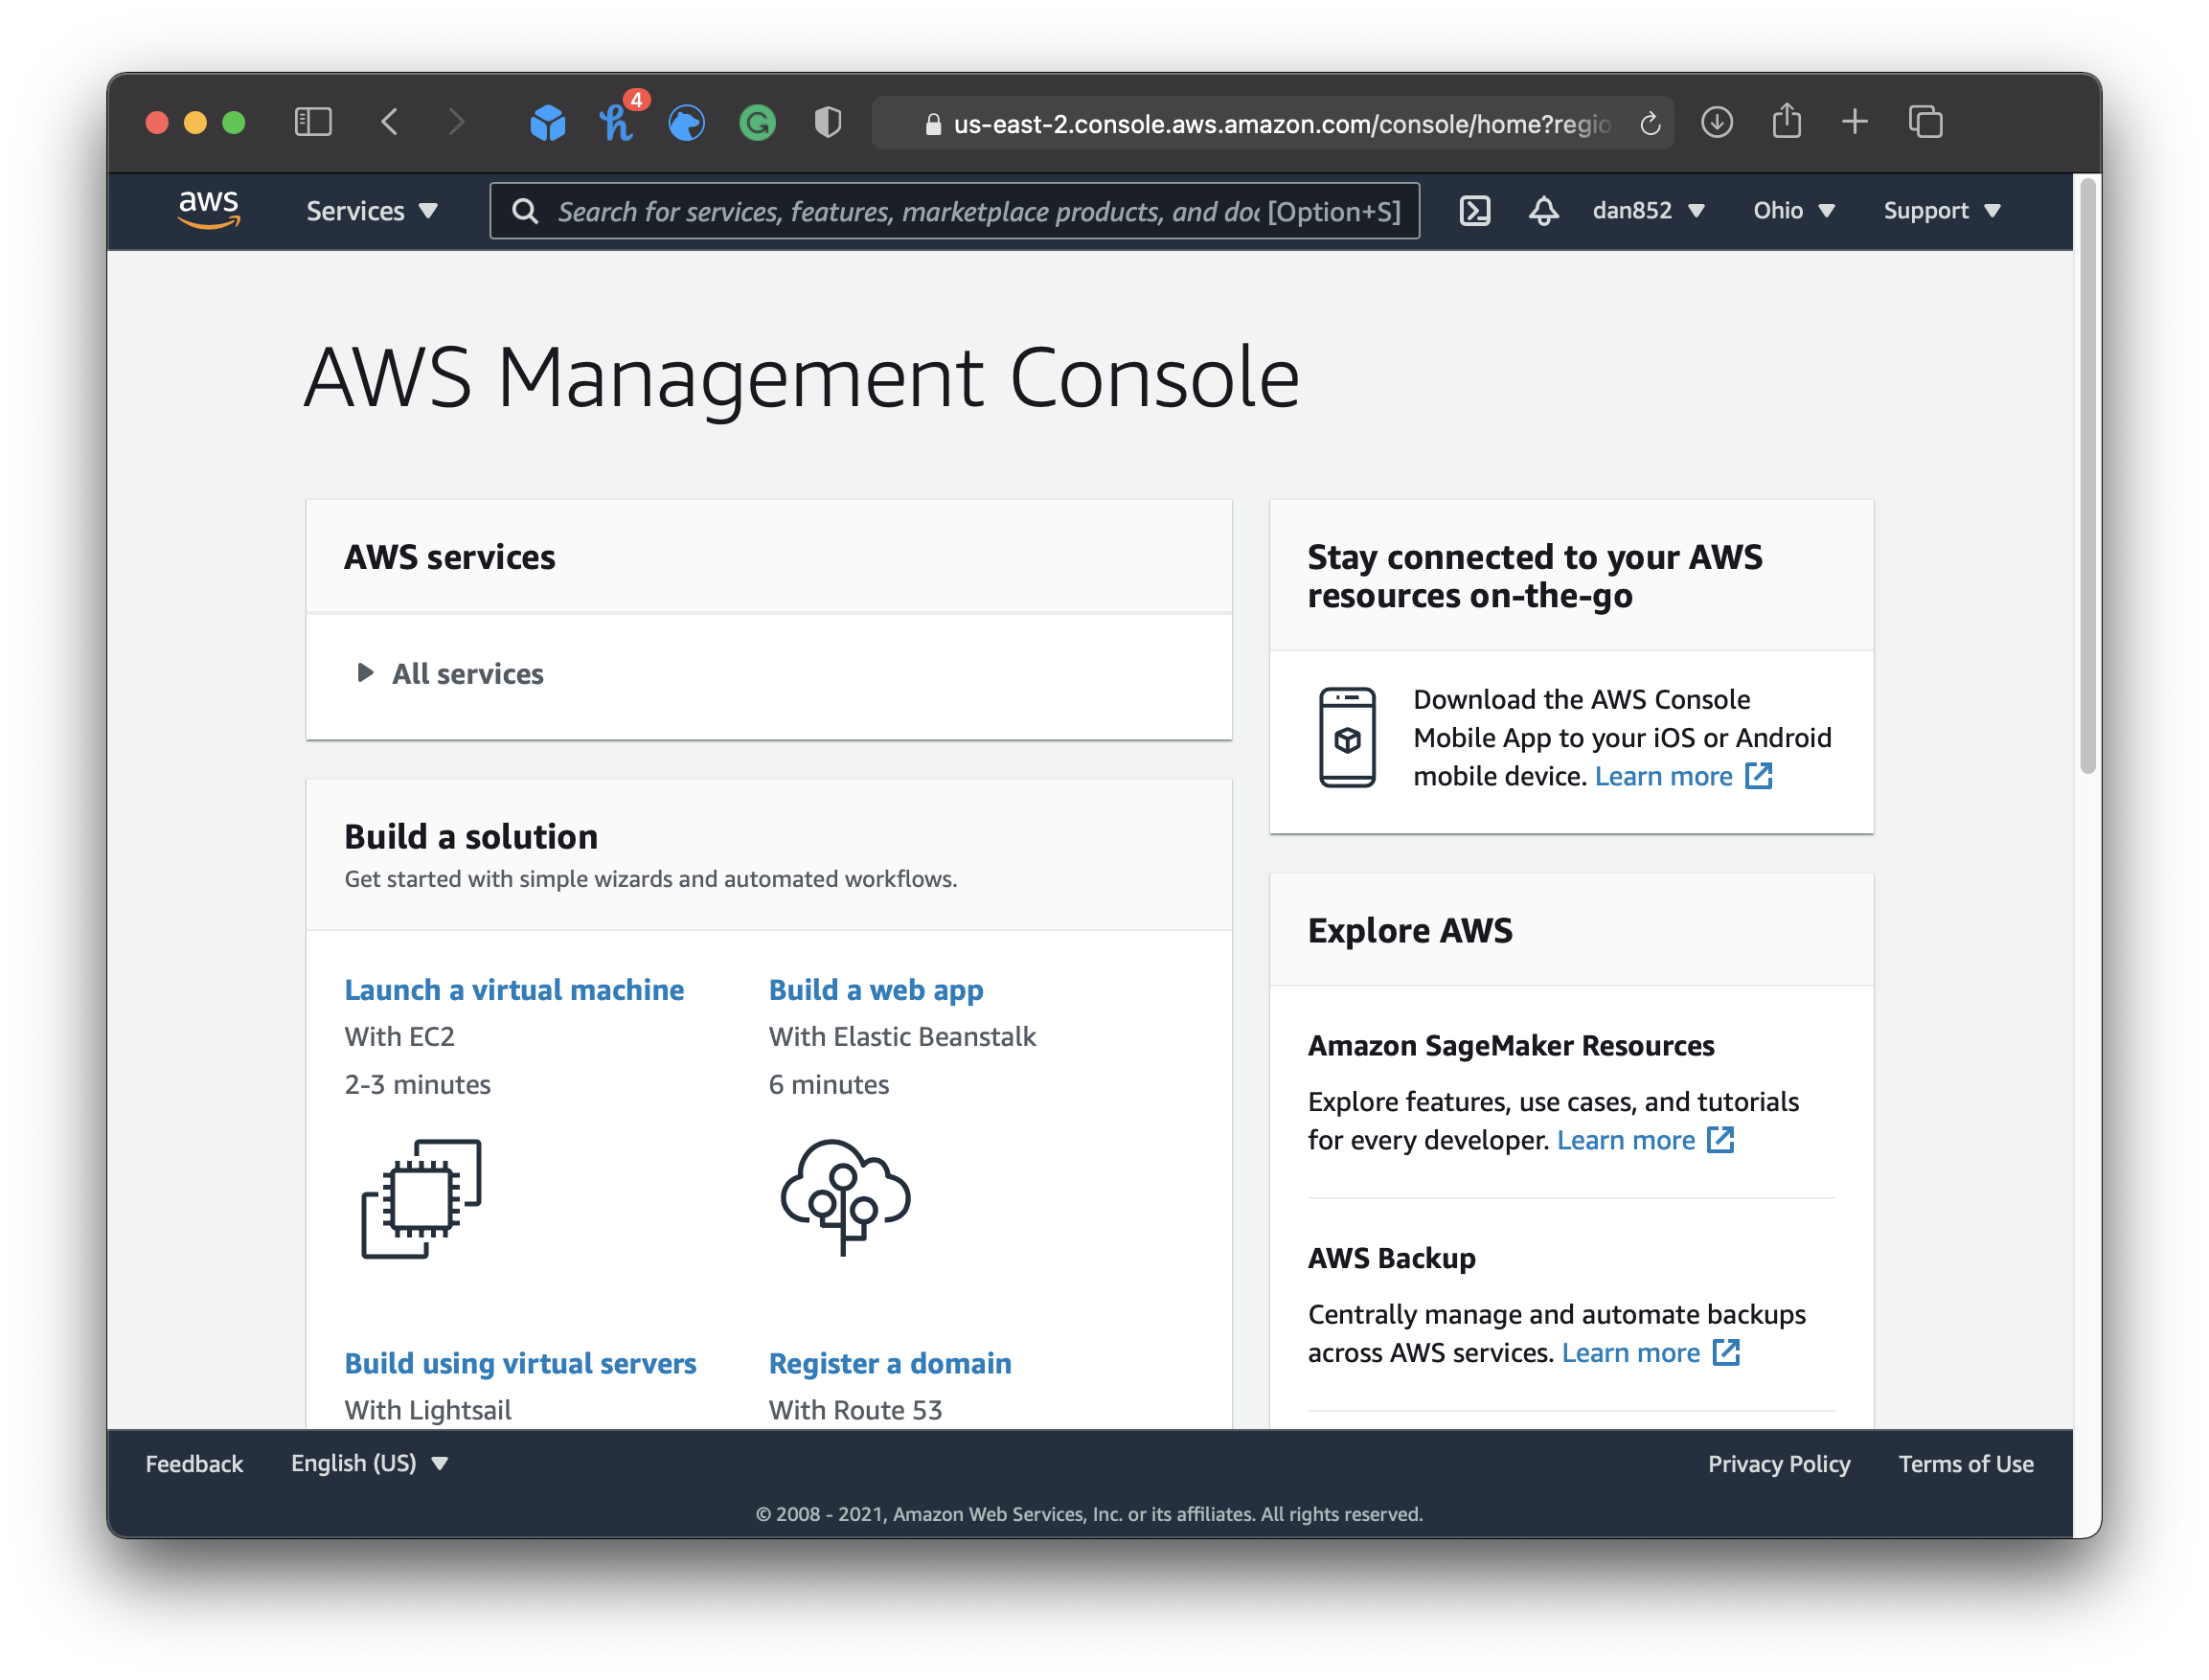2209x1680 pixels.
Task: Click the "2-3 minutes" text
Action: tap(417, 1084)
